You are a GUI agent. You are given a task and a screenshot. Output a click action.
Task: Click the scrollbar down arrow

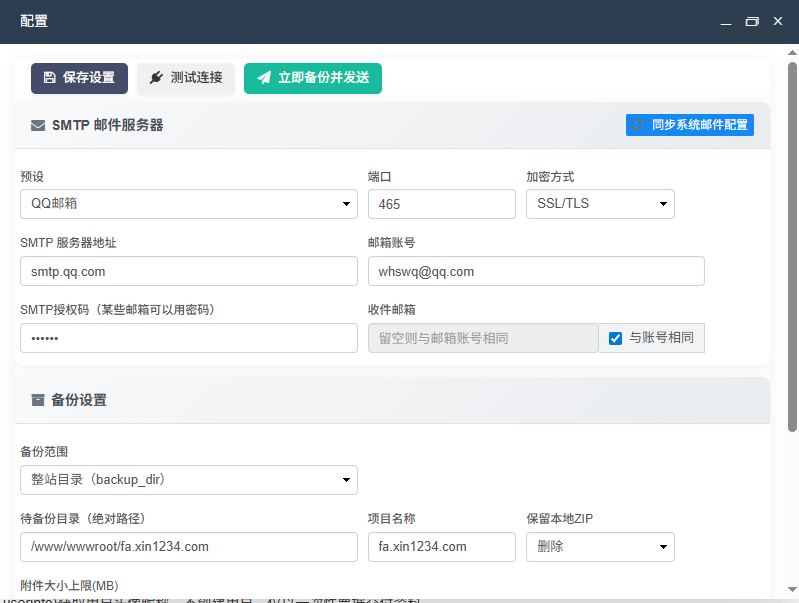tap(792, 589)
